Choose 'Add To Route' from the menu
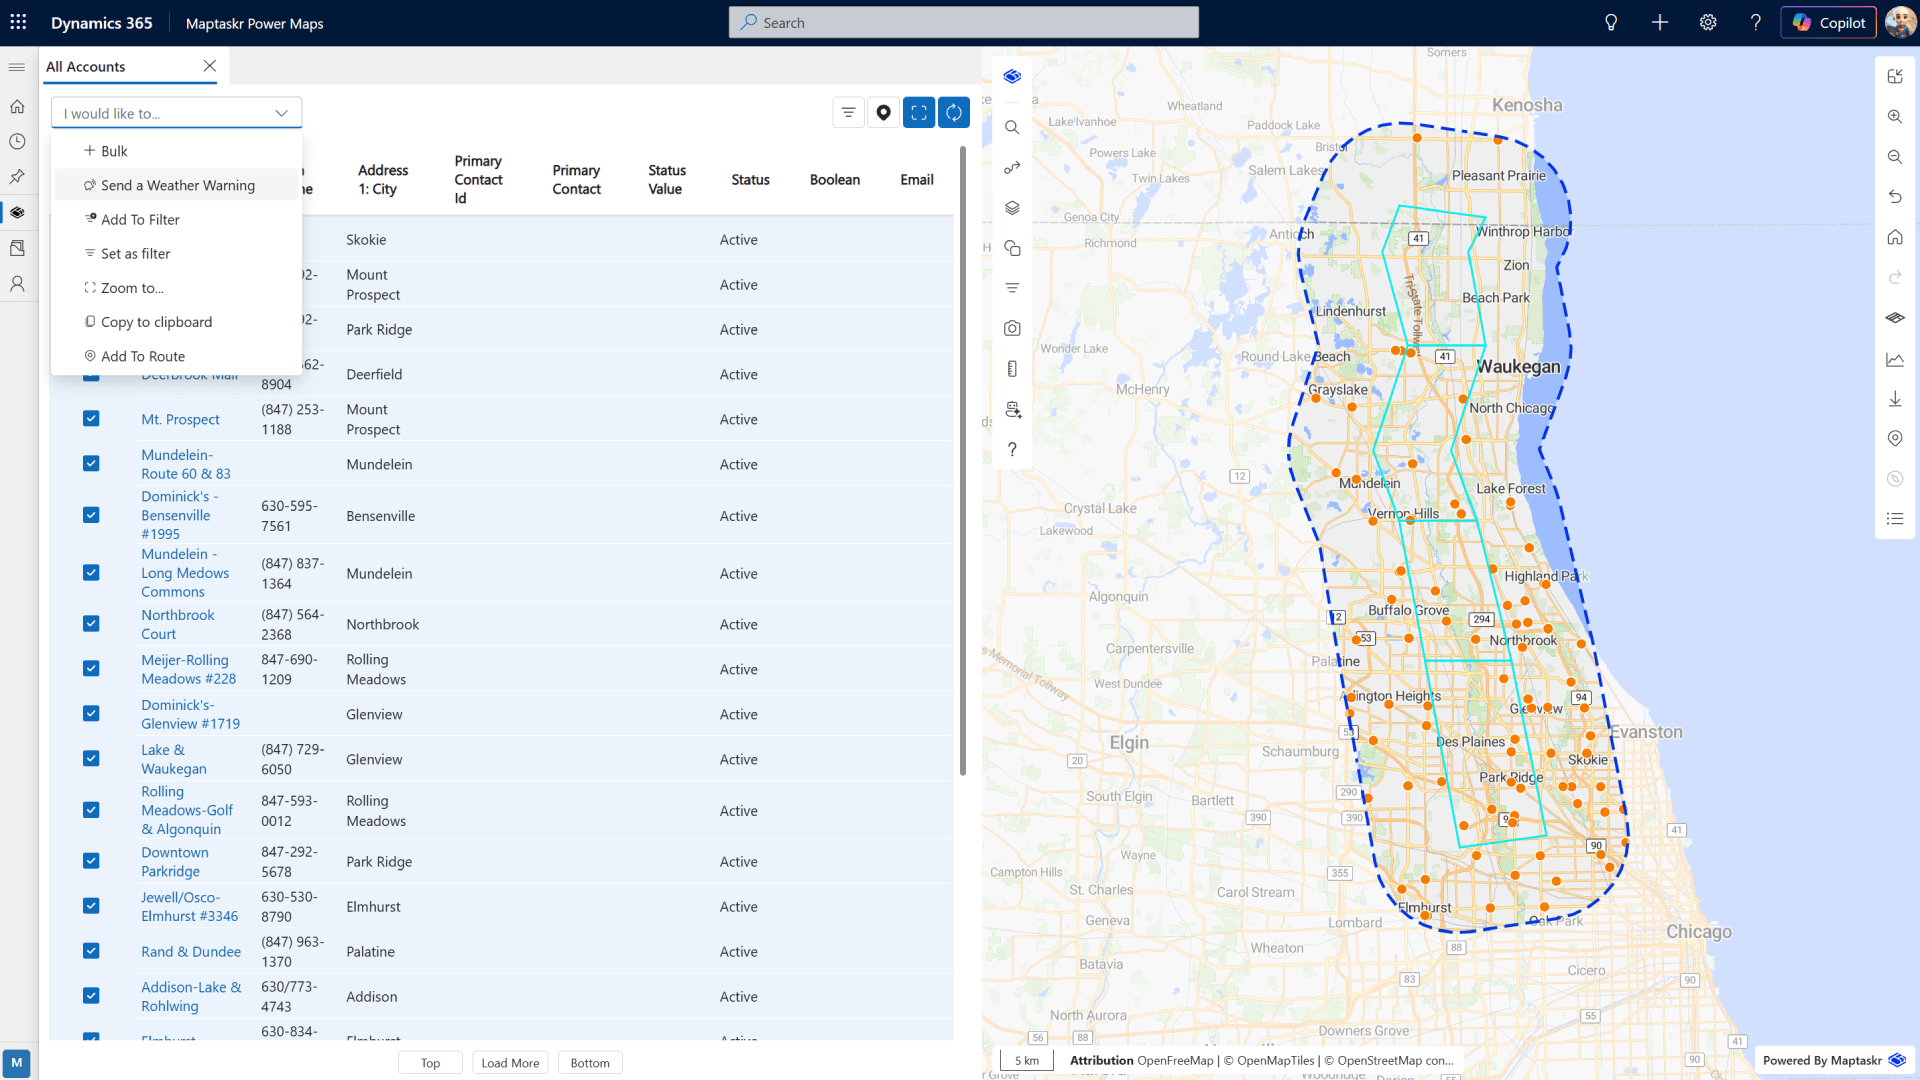 tap(143, 356)
